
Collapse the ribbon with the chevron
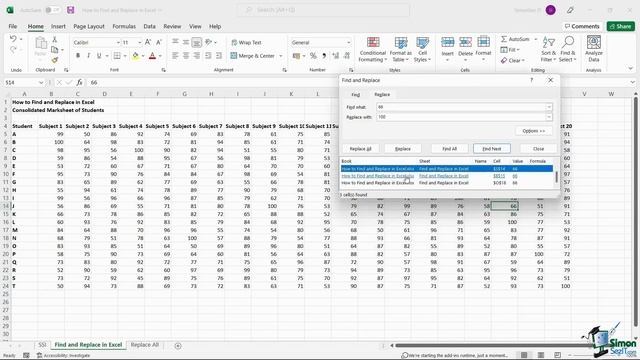pos(631,69)
